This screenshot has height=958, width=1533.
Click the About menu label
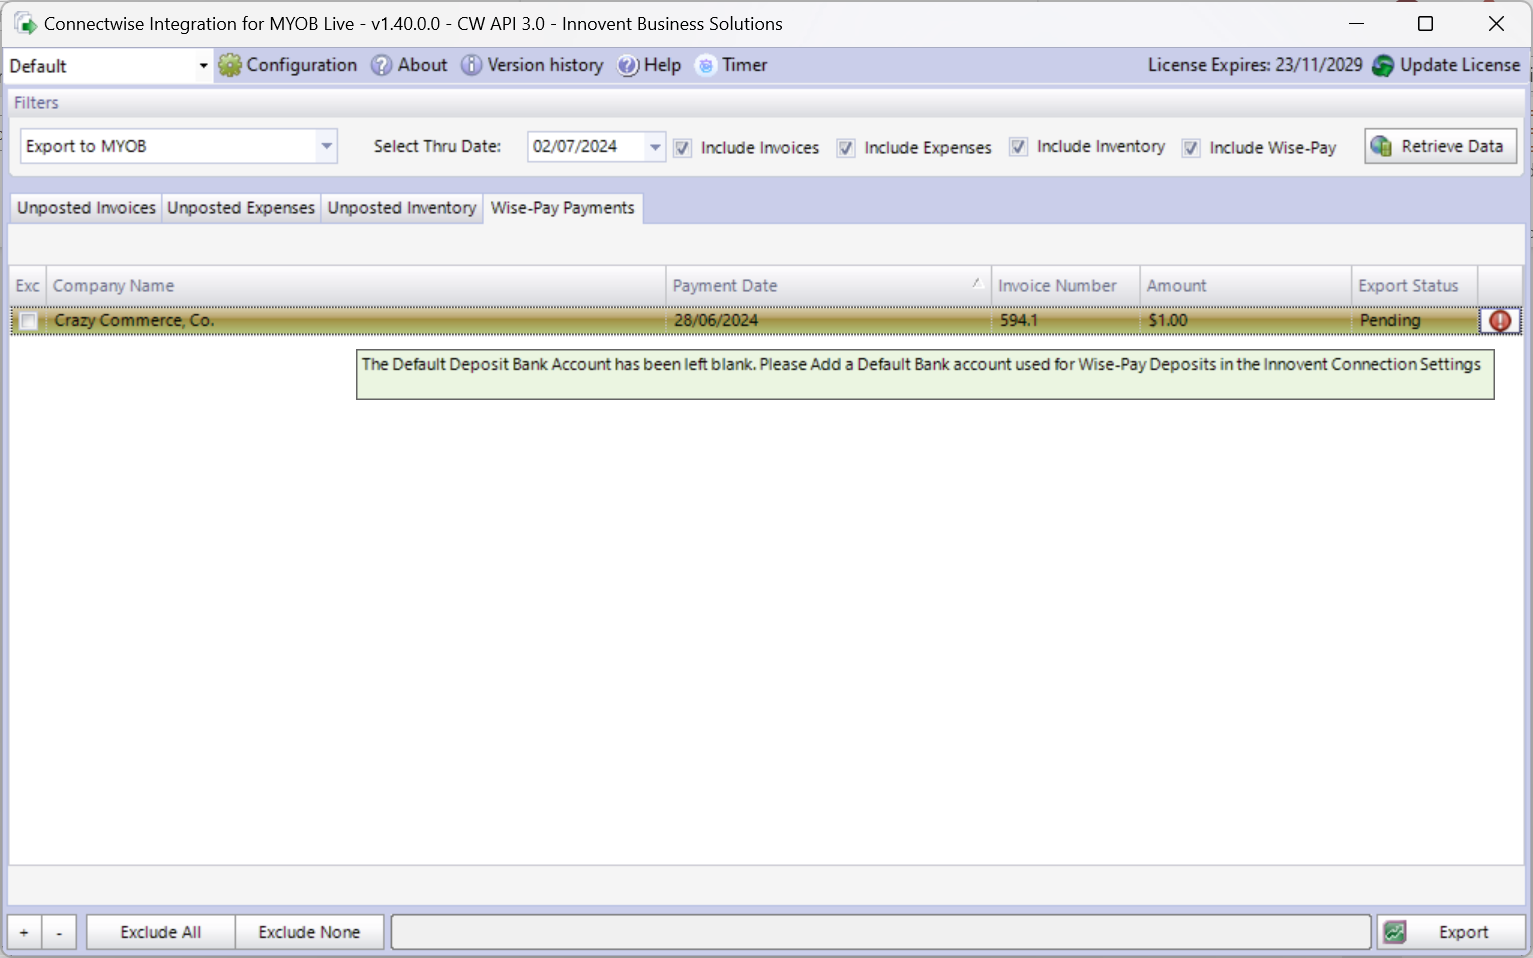pos(423,65)
